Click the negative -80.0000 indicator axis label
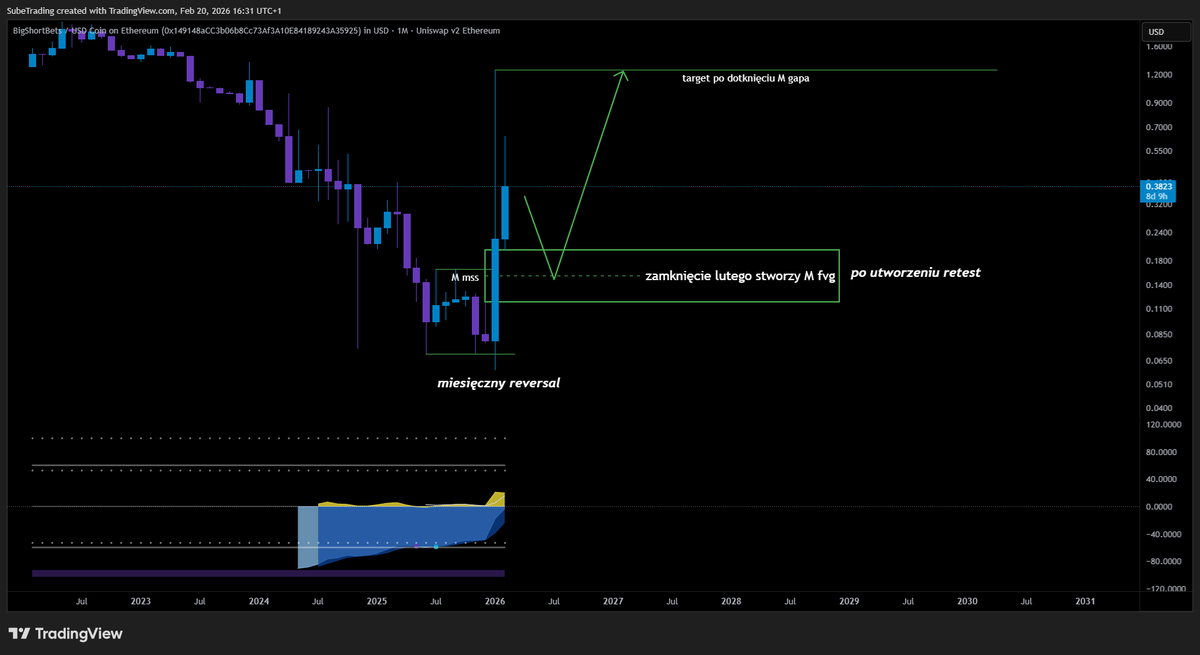 (x=1161, y=562)
